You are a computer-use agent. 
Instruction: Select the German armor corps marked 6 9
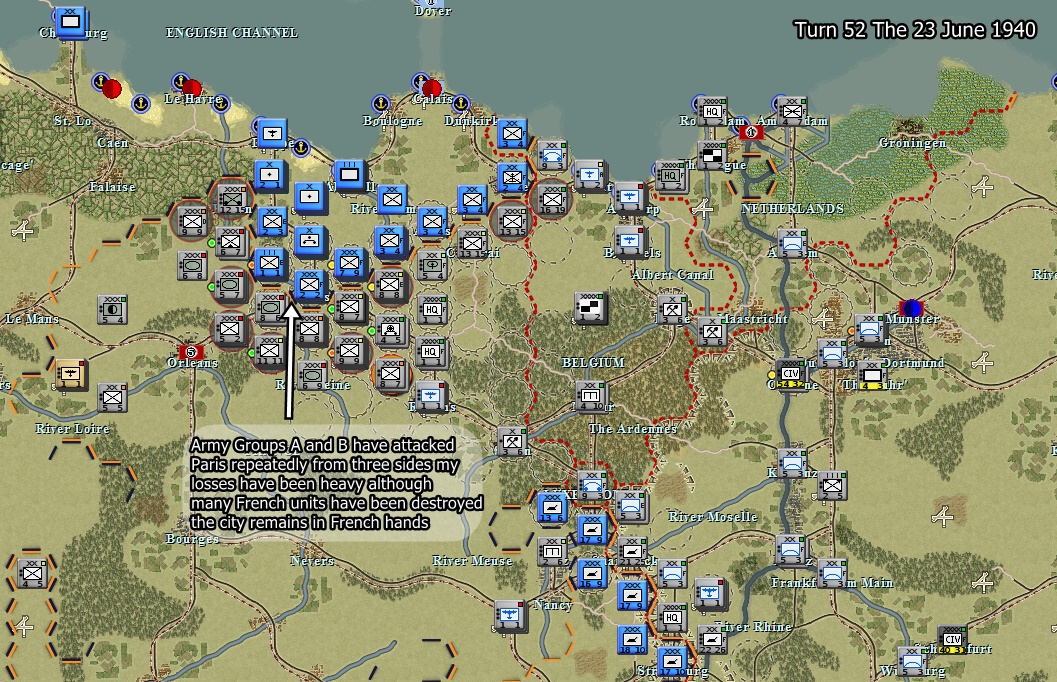tap(312, 375)
